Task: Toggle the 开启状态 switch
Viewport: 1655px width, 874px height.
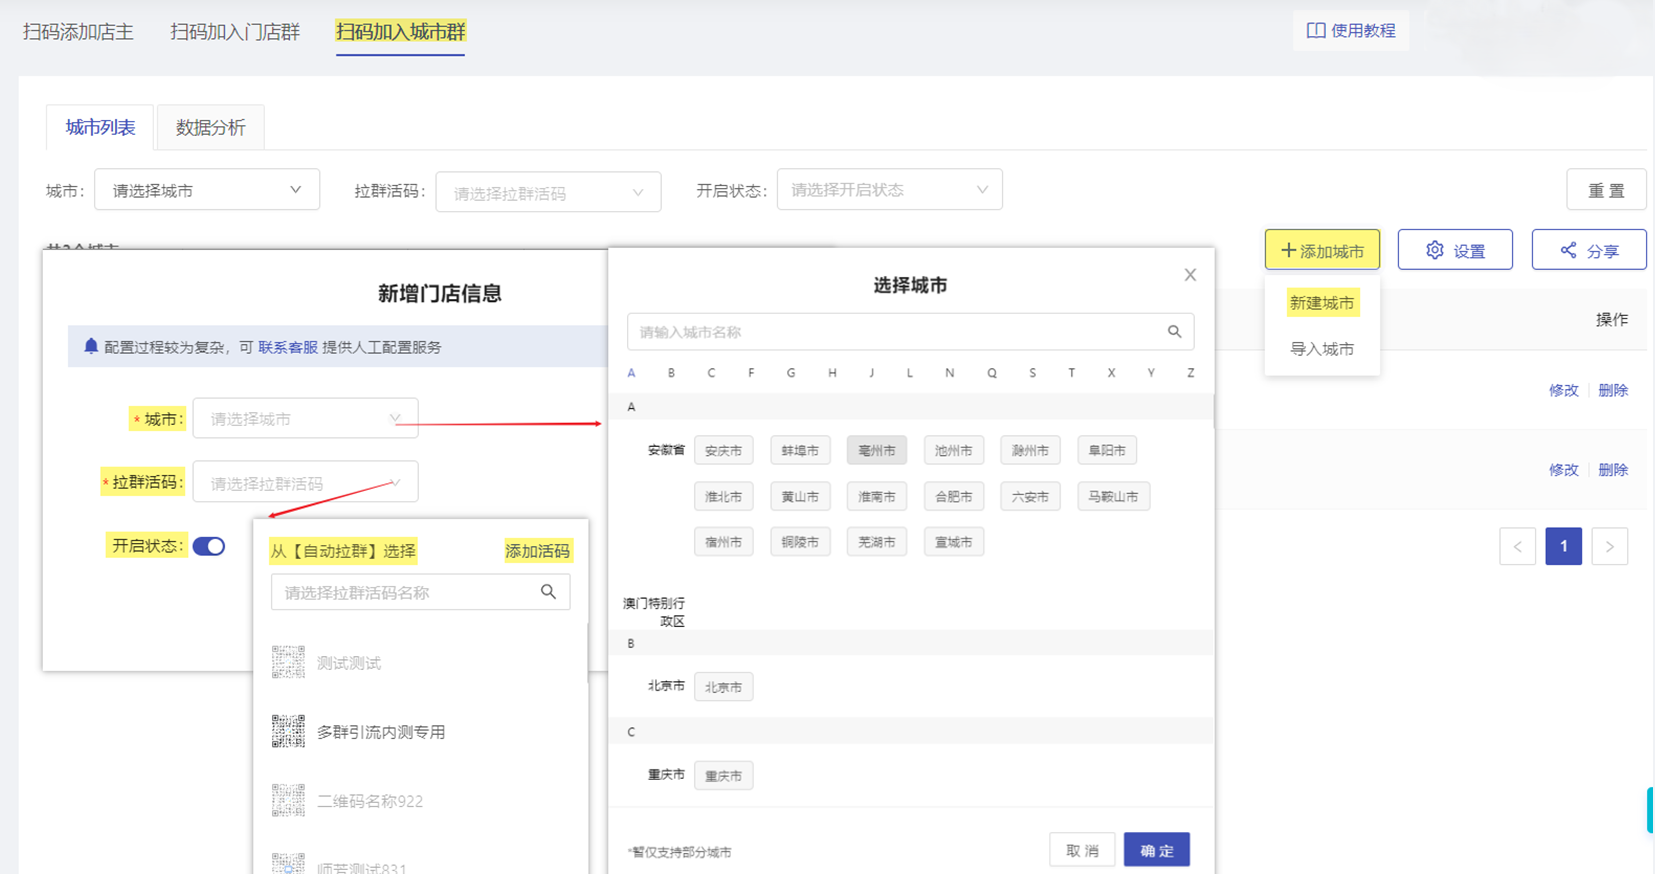Action: pyautogui.click(x=209, y=546)
